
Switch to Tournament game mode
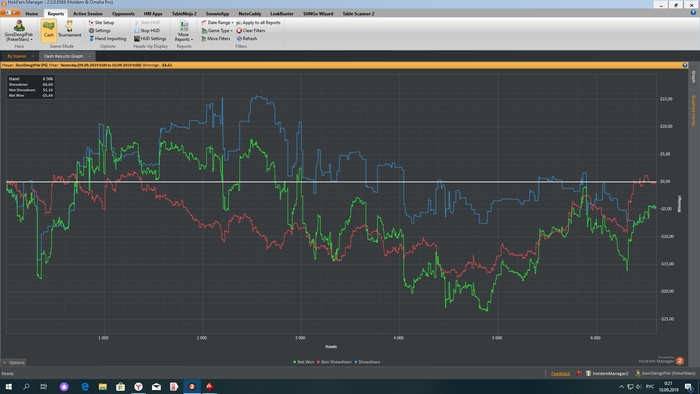70,30
